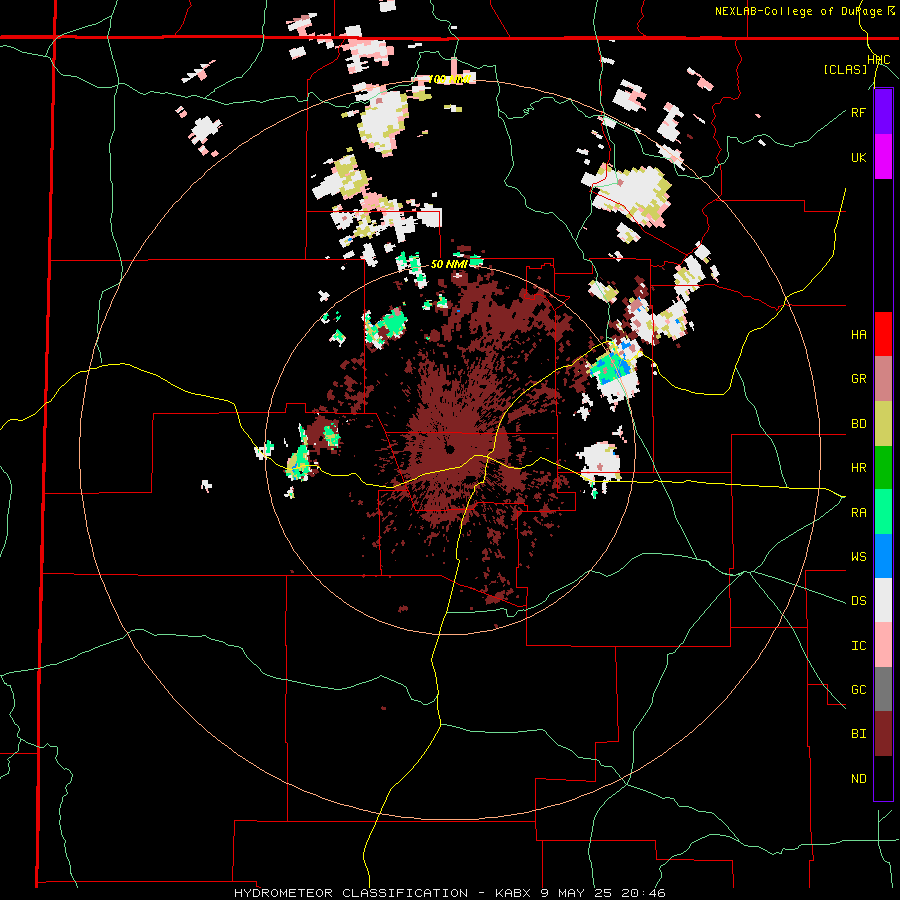
Task: Click the UK legend label
Action: tap(858, 157)
